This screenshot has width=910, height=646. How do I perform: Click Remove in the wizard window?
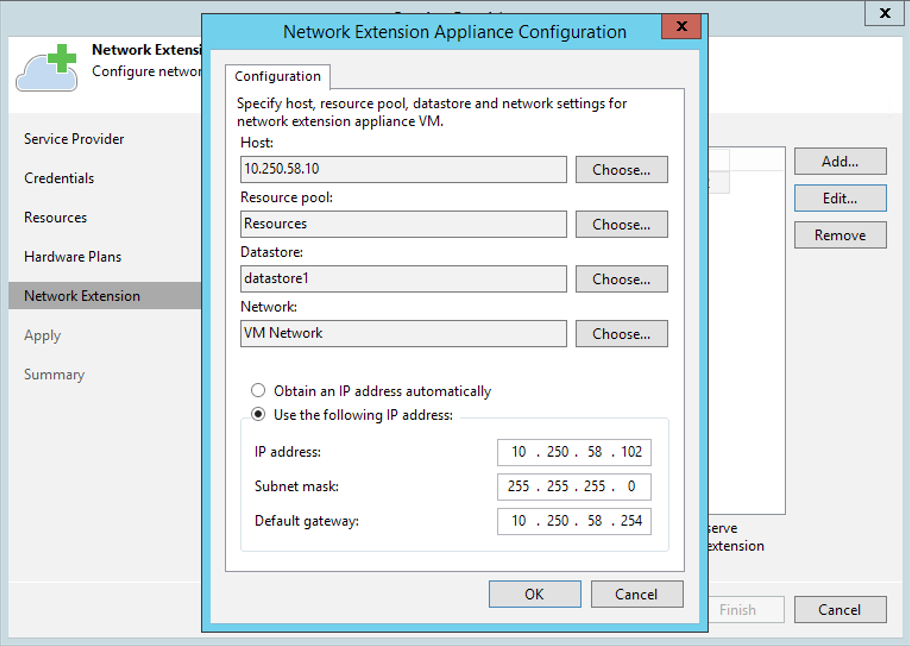tap(840, 234)
